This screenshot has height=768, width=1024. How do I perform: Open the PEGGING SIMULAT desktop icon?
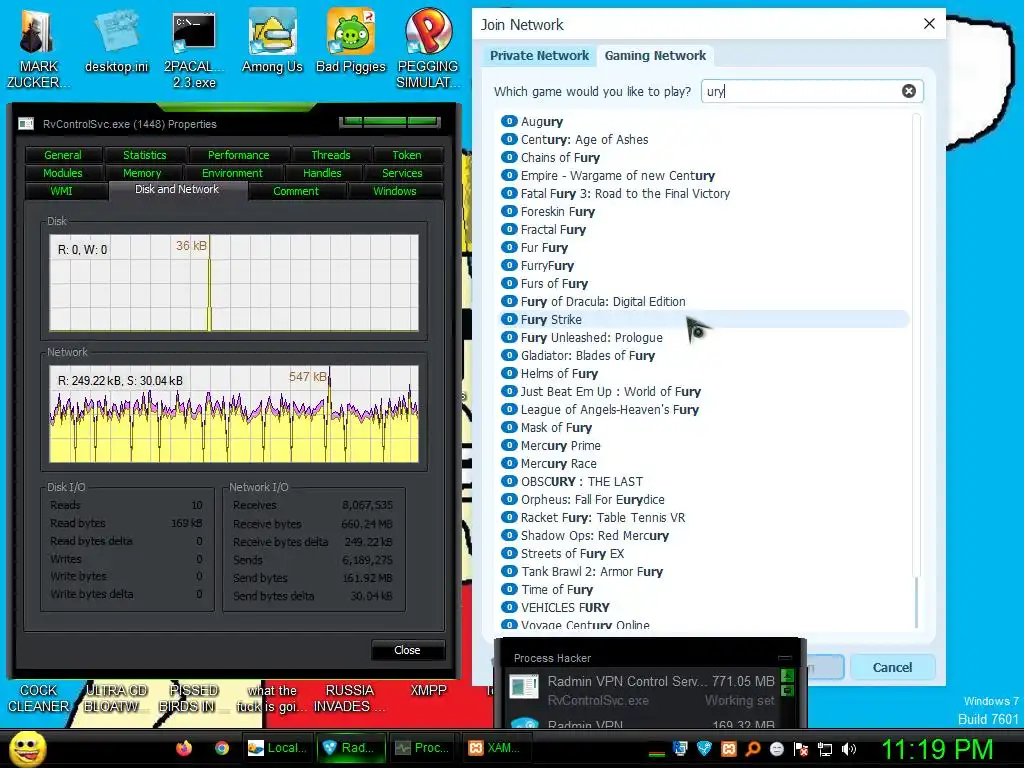(428, 49)
